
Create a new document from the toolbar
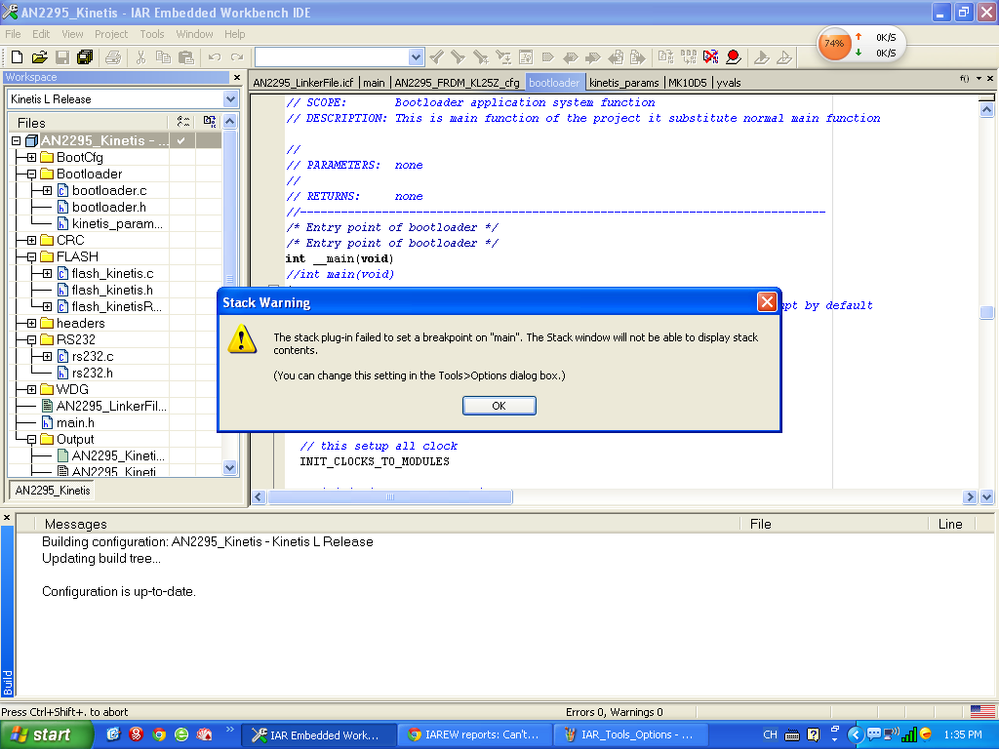coord(17,57)
